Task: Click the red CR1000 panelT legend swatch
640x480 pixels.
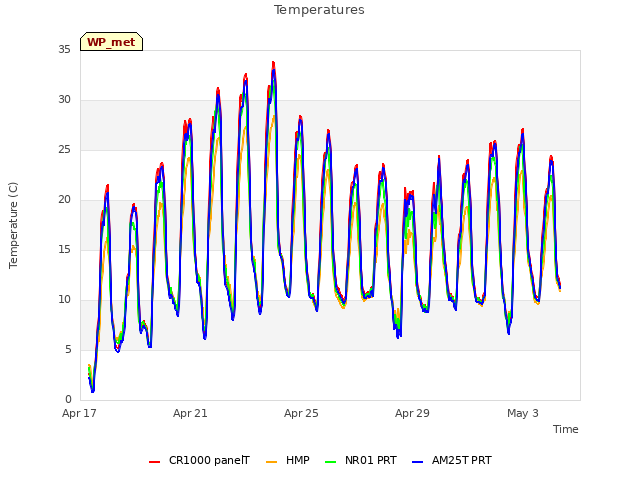Action: 155,462
